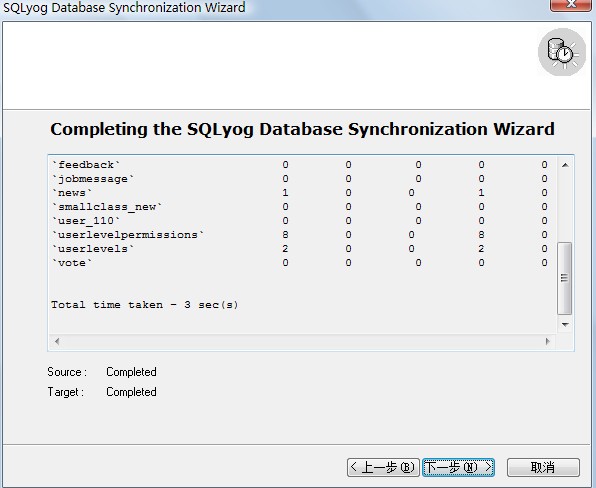Click the `userlevelpermissions` table entry
This screenshot has height=488, width=596.
128,235
